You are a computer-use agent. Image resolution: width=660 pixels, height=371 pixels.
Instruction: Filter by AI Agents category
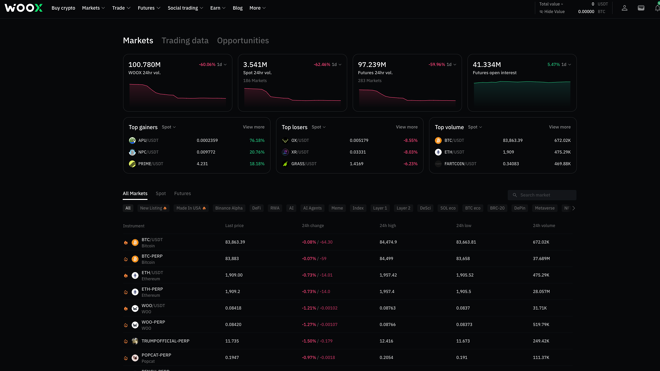point(312,208)
